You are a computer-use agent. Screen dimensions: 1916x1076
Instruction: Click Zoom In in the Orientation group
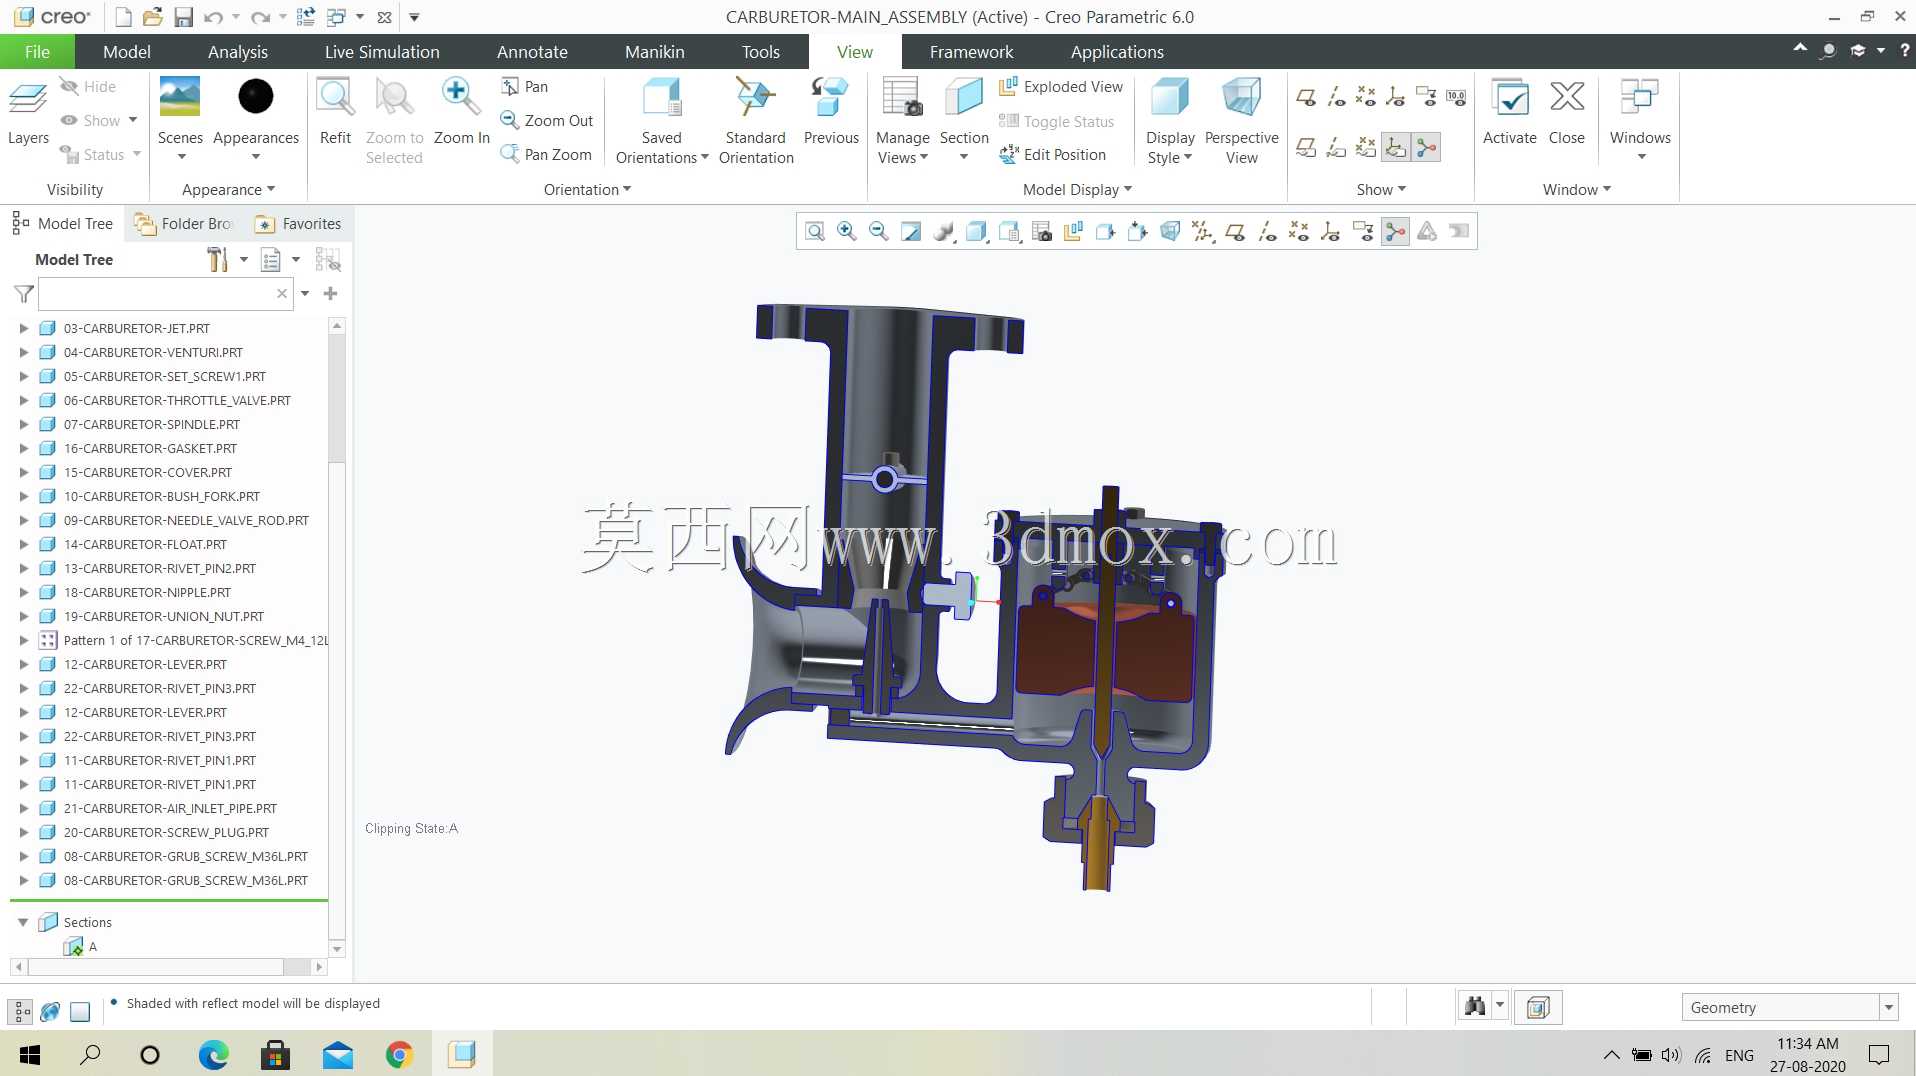[x=461, y=112]
